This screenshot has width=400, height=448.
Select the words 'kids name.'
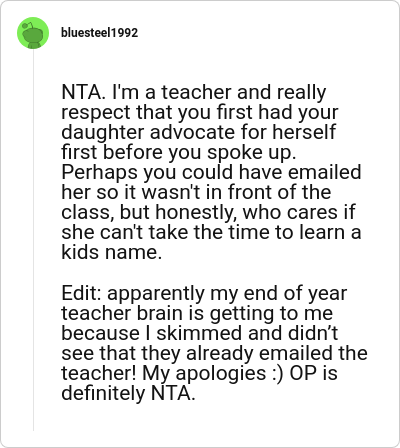[x=112, y=252]
